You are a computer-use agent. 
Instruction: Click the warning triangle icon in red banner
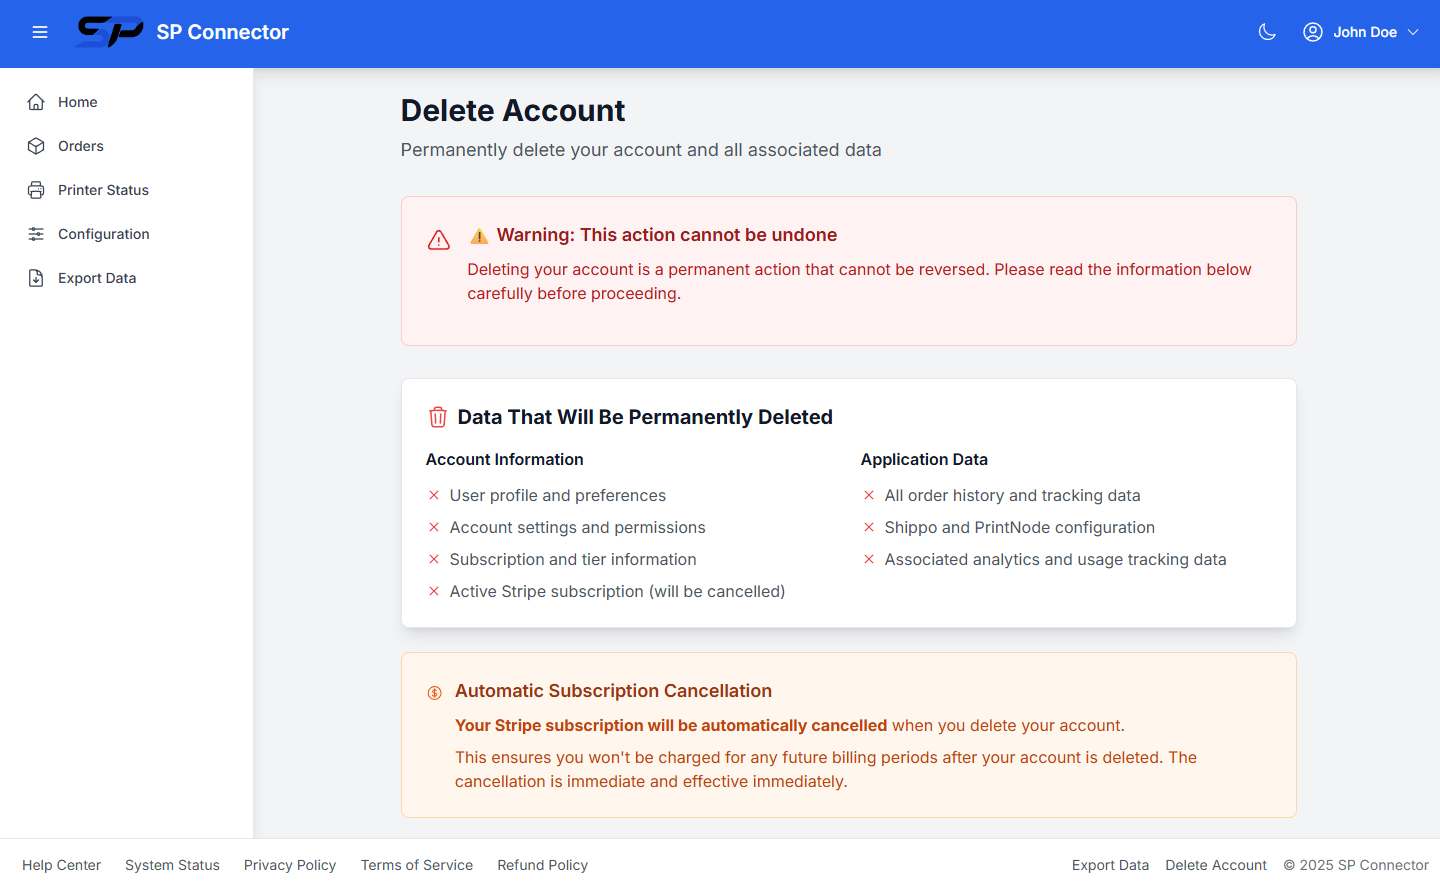coord(438,240)
